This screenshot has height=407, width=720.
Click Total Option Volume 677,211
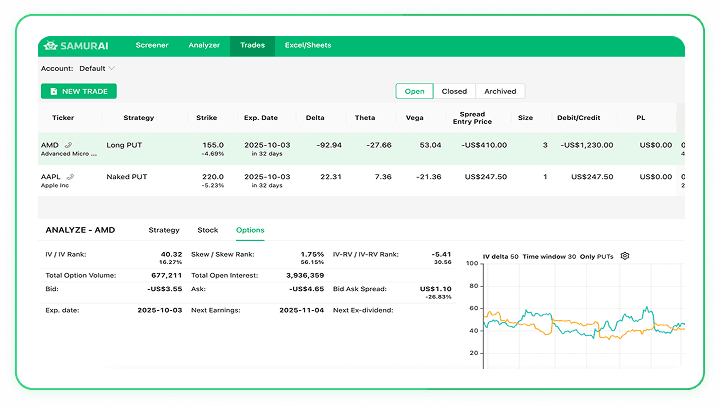(x=166, y=276)
